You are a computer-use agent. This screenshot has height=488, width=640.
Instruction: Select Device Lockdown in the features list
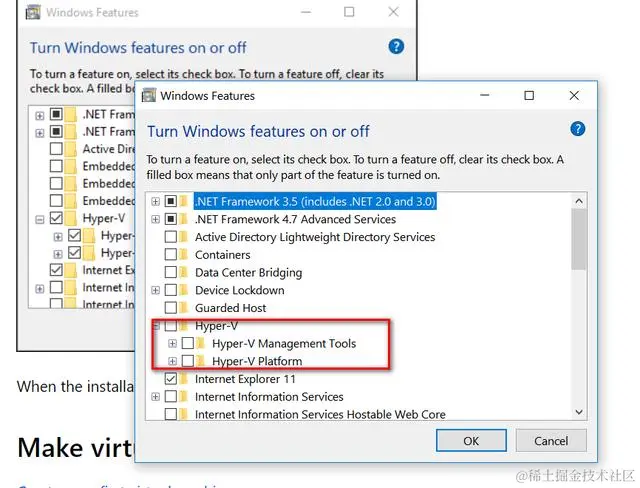tap(240, 290)
